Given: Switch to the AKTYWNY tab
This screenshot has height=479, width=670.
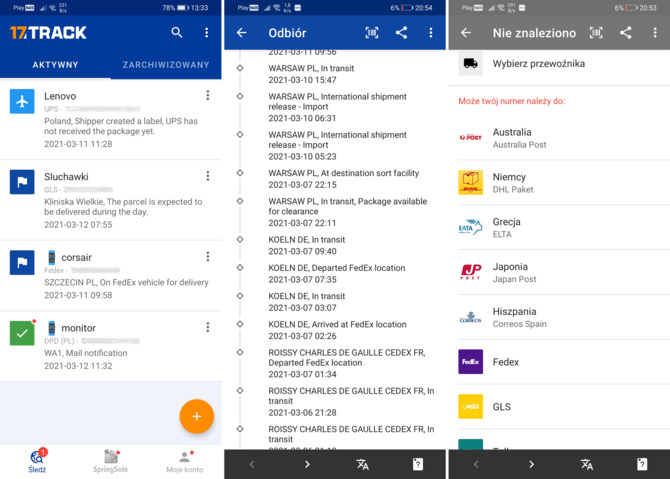Looking at the screenshot, I should (x=56, y=65).
